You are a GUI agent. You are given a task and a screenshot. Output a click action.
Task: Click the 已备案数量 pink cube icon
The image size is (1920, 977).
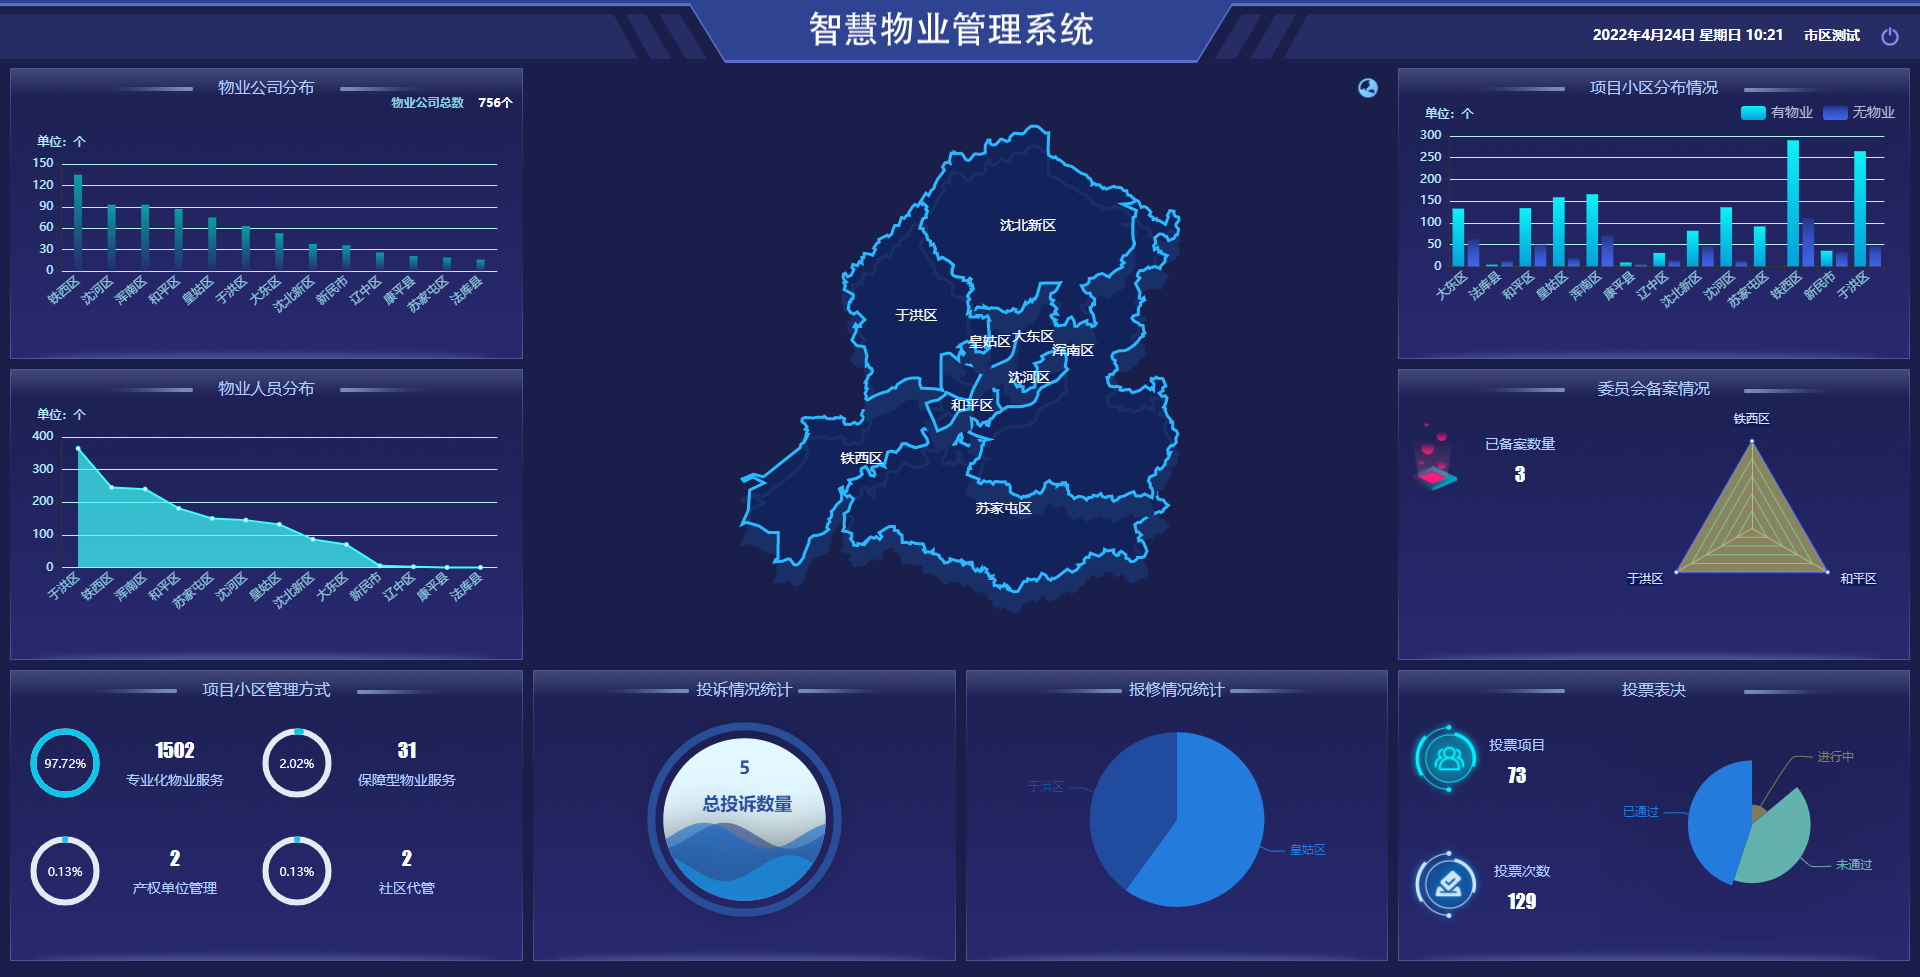pyautogui.click(x=1434, y=461)
